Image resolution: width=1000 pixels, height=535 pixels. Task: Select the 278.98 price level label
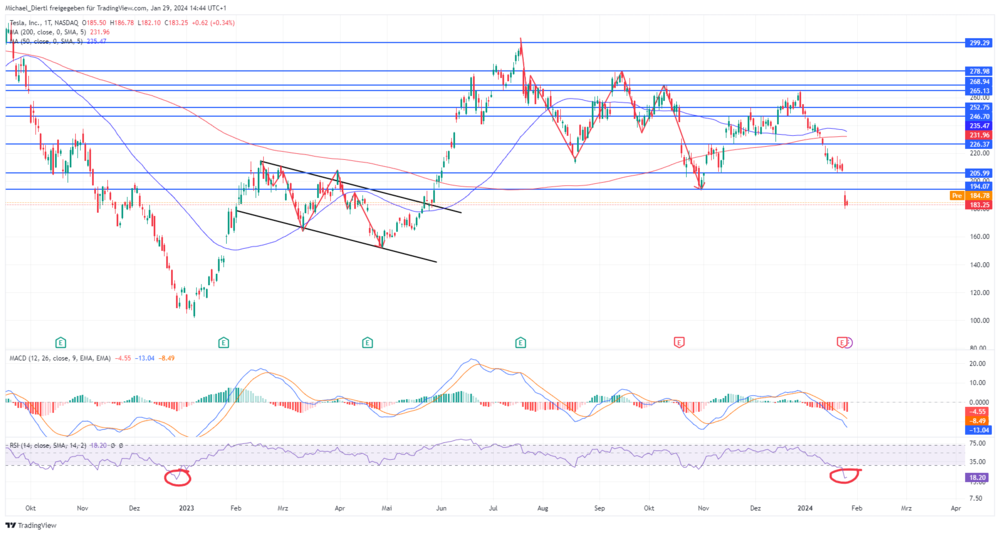(978, 71)
